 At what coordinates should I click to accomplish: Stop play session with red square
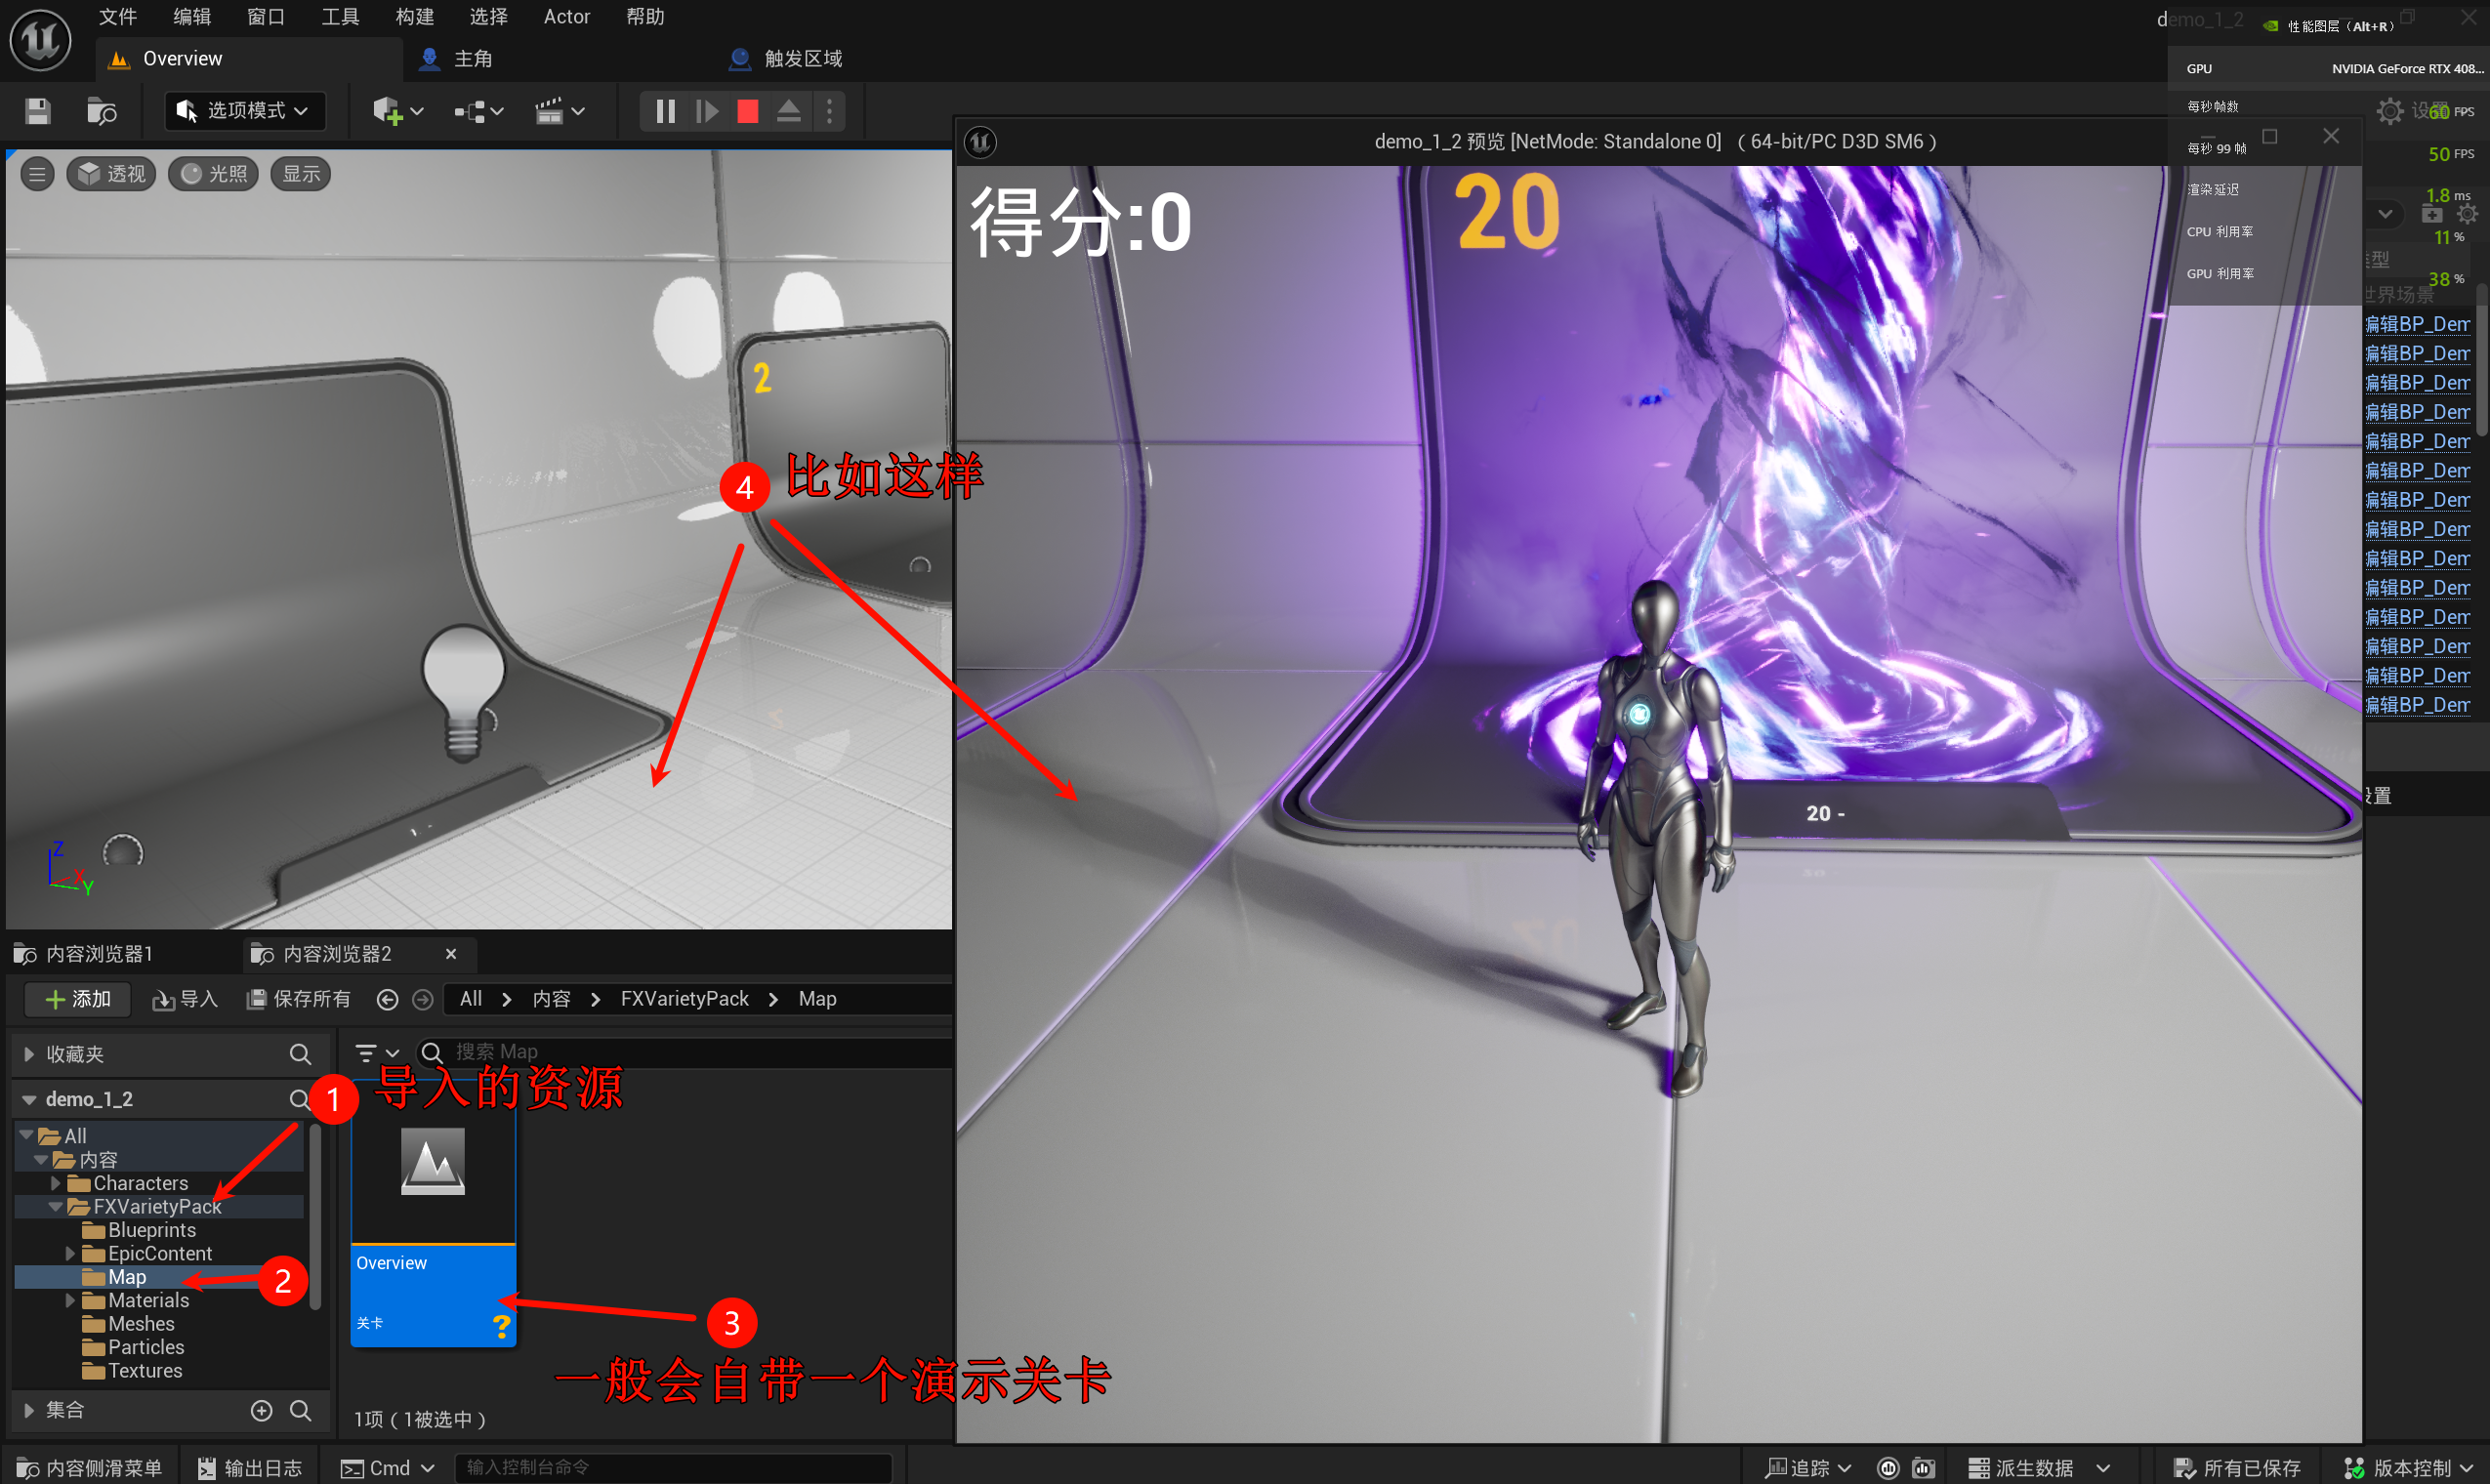pos(747,111)
